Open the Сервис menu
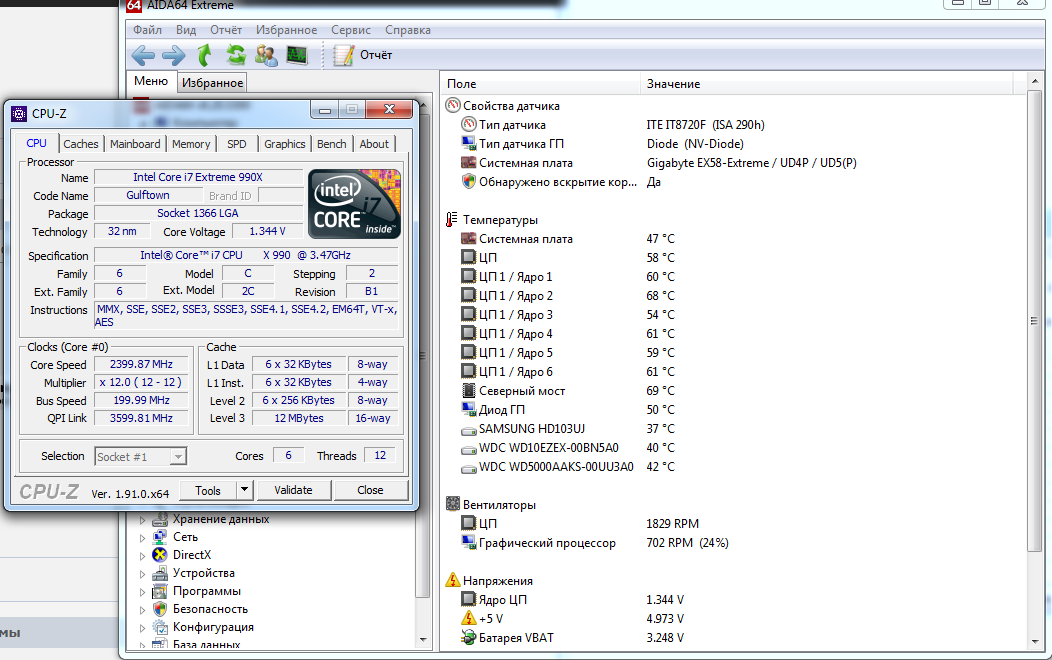The image size is (1052, 660). click(350, 30)
